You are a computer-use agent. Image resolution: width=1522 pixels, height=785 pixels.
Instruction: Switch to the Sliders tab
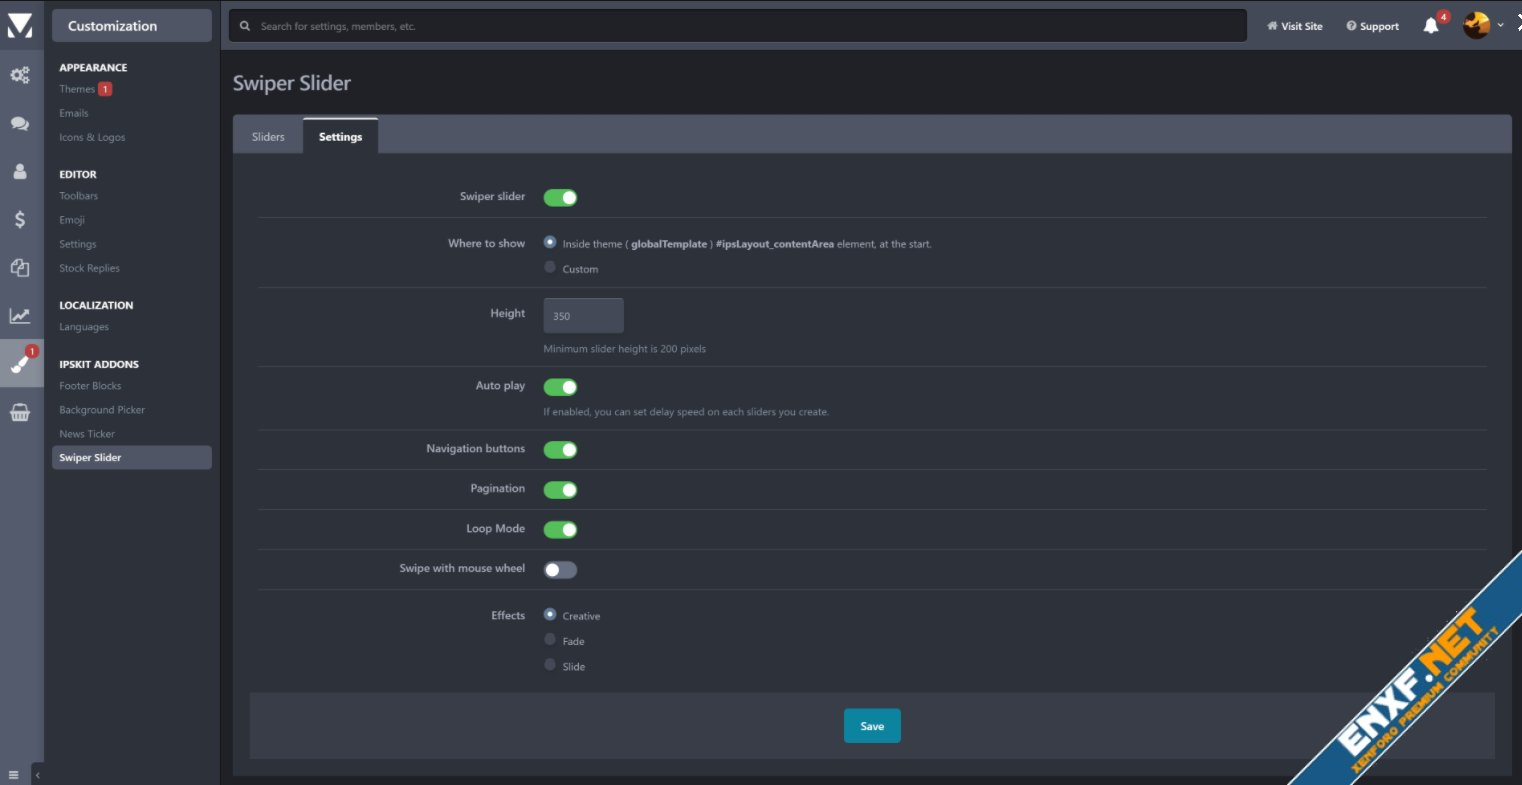coord(268,137)
